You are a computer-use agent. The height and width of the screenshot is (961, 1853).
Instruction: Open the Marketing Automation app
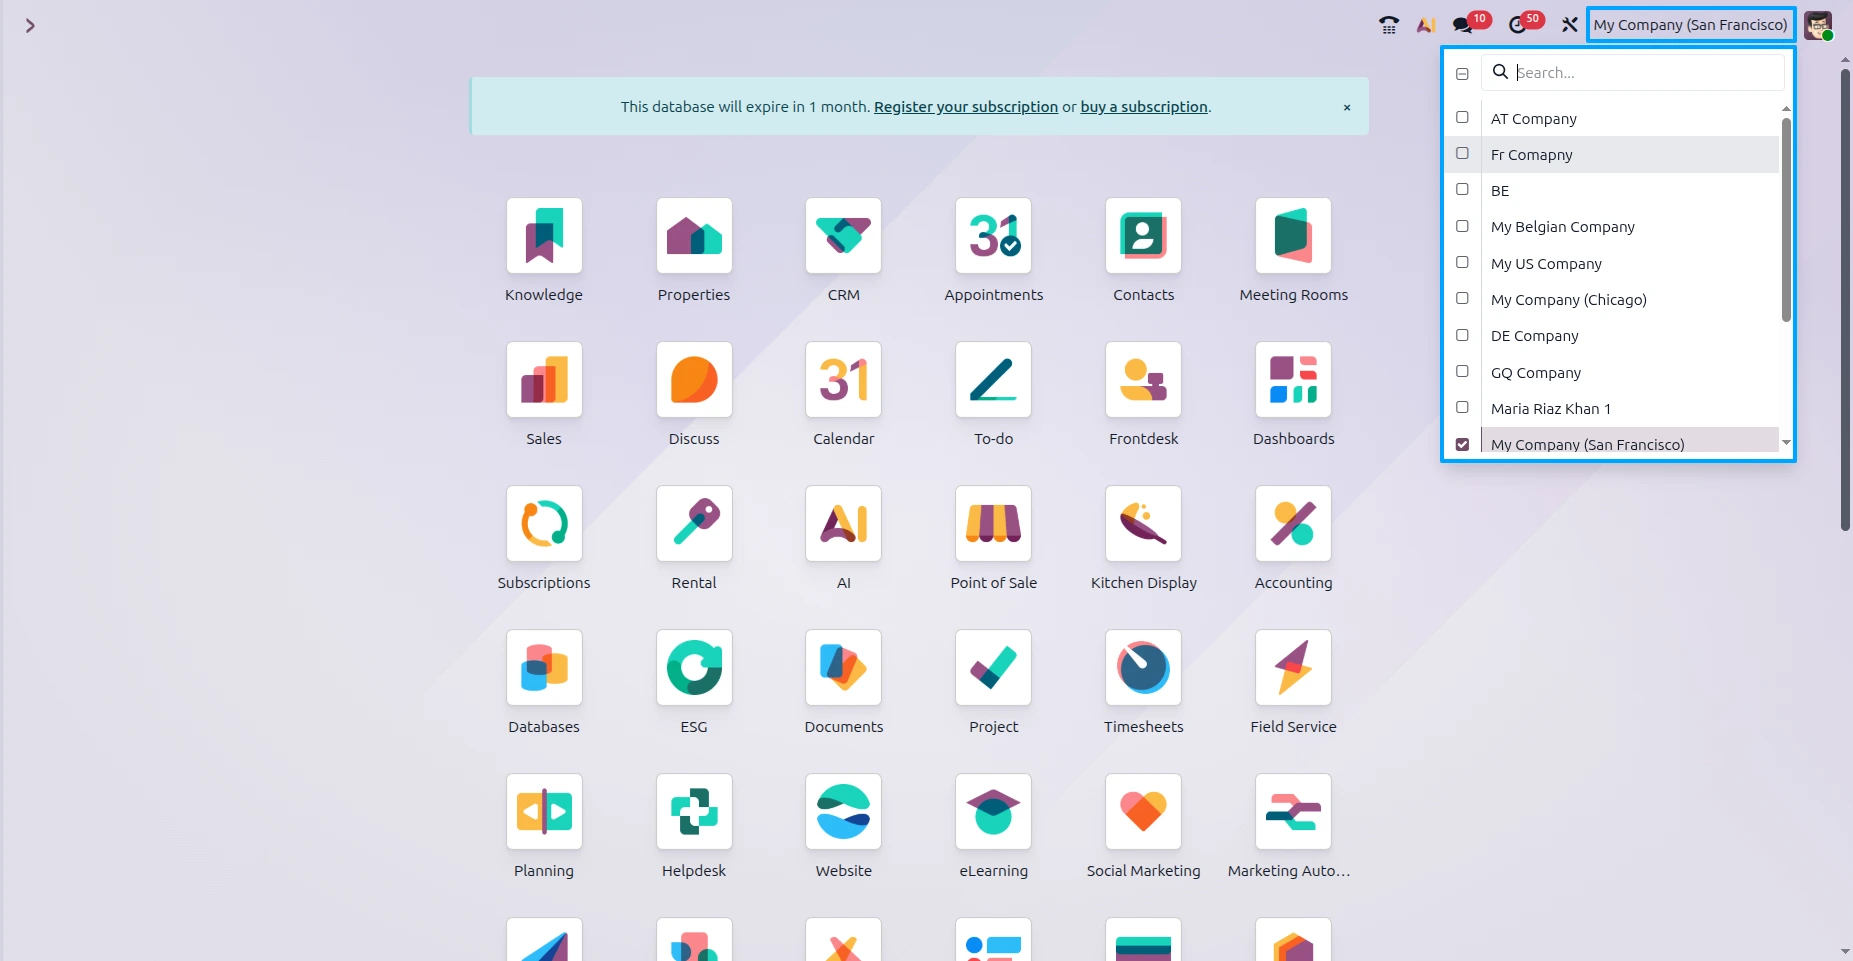(1294, 812)
